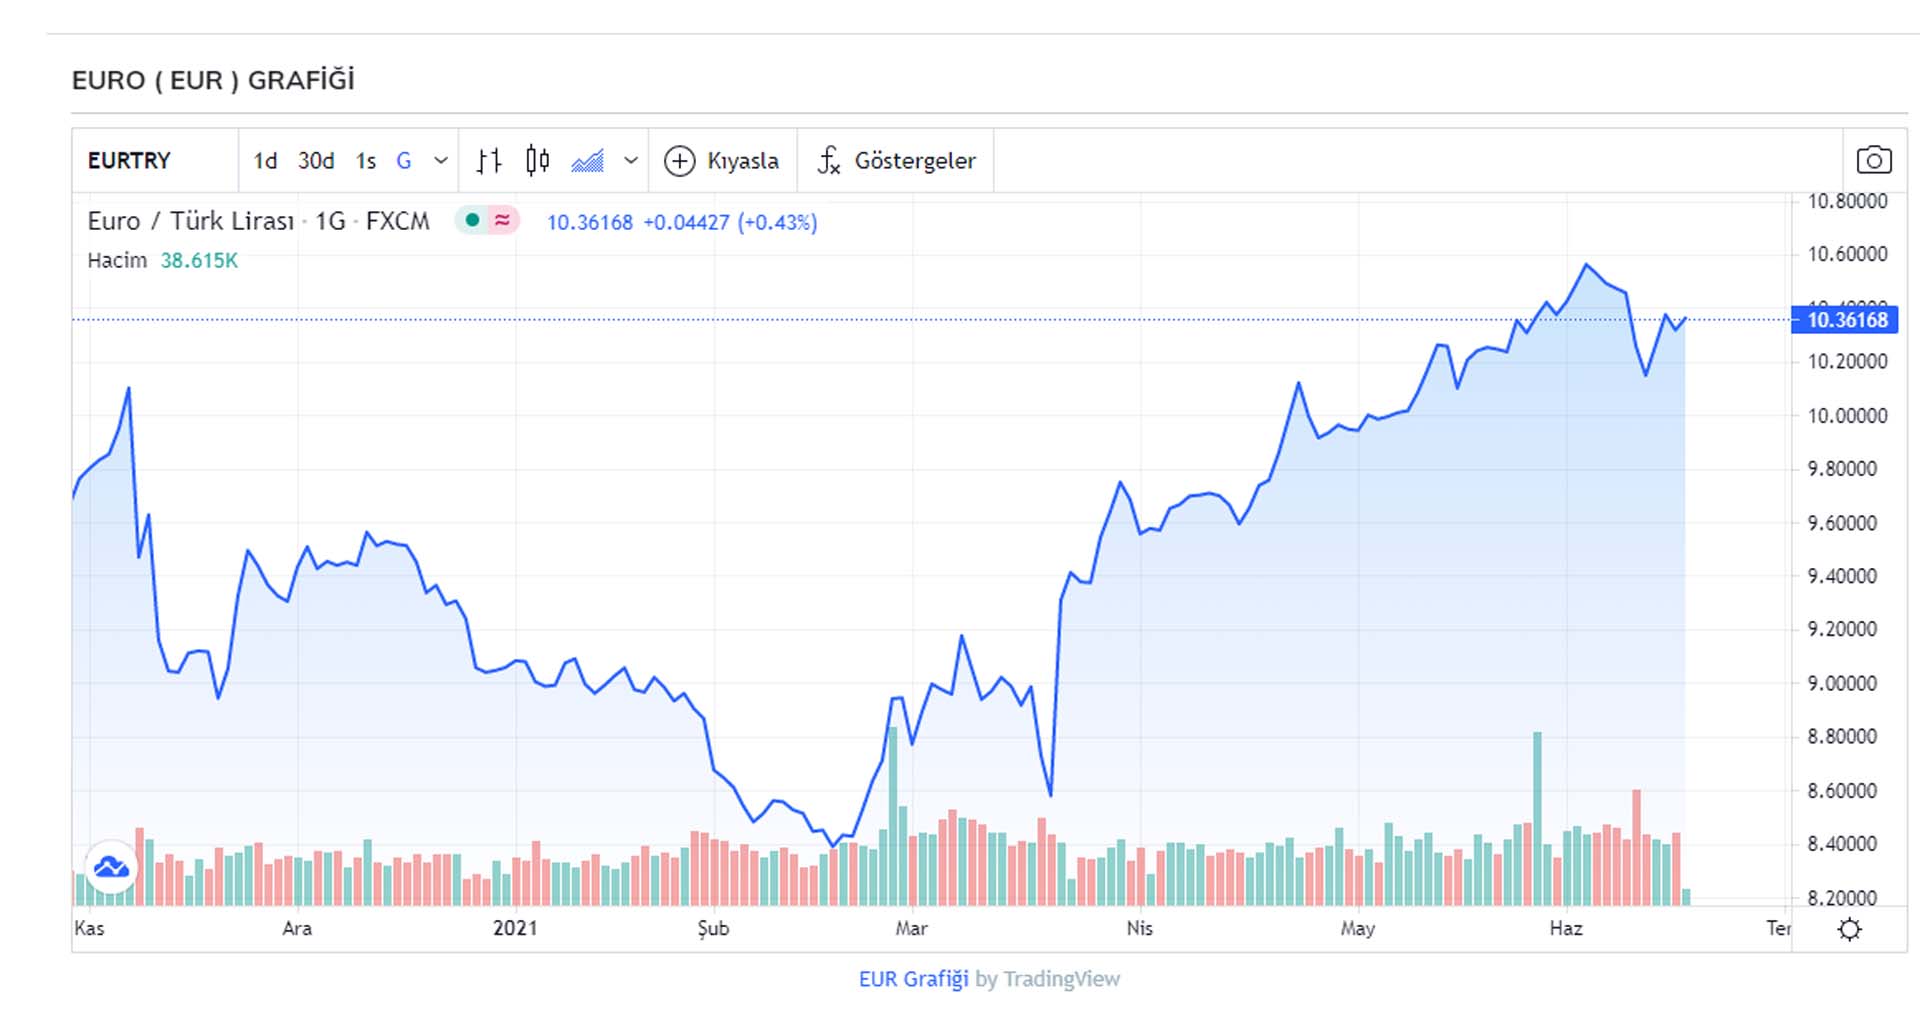Toggle the market status indicator pill
Screen dimensions: 1920x1021
tap(487, 221)
